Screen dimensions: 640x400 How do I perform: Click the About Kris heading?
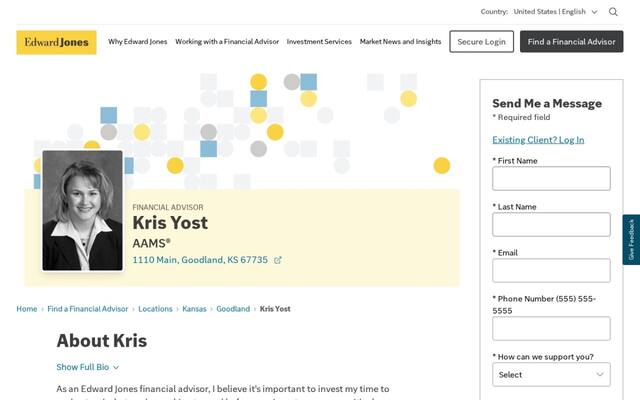[102, 341]
